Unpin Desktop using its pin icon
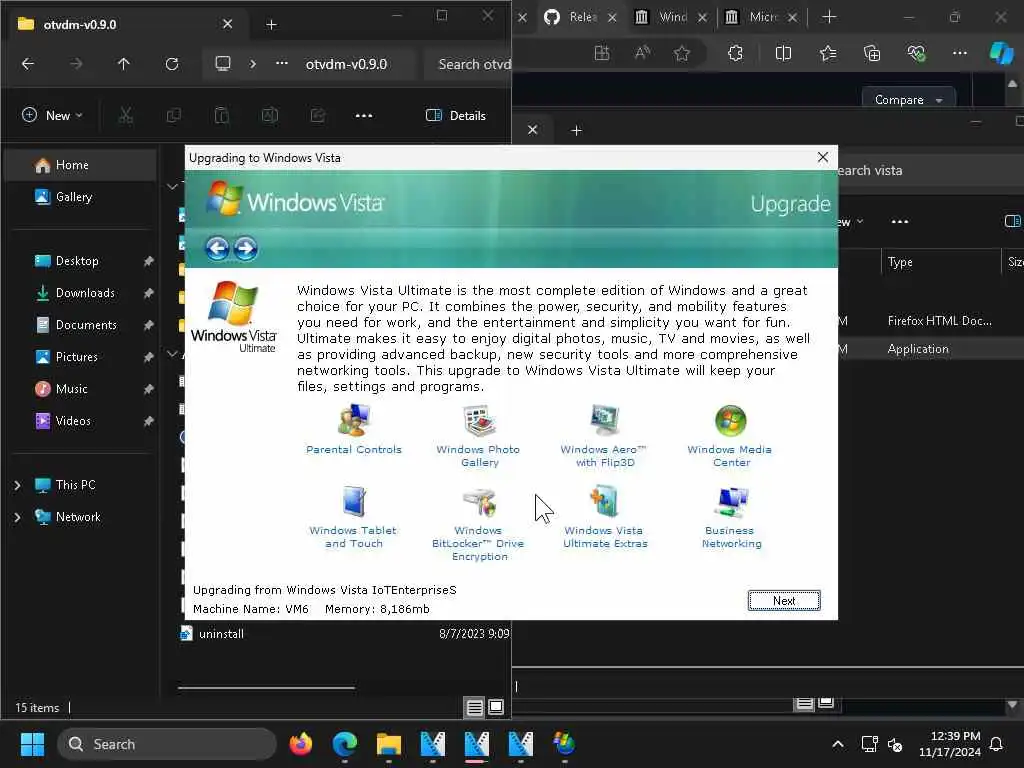The image size is (1024, 768). (148, 261)
